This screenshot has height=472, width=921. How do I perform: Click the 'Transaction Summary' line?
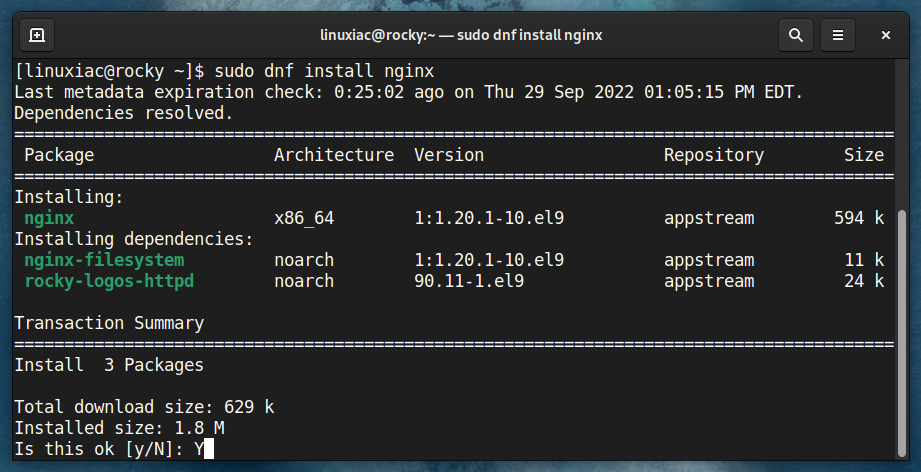[109, 323]
